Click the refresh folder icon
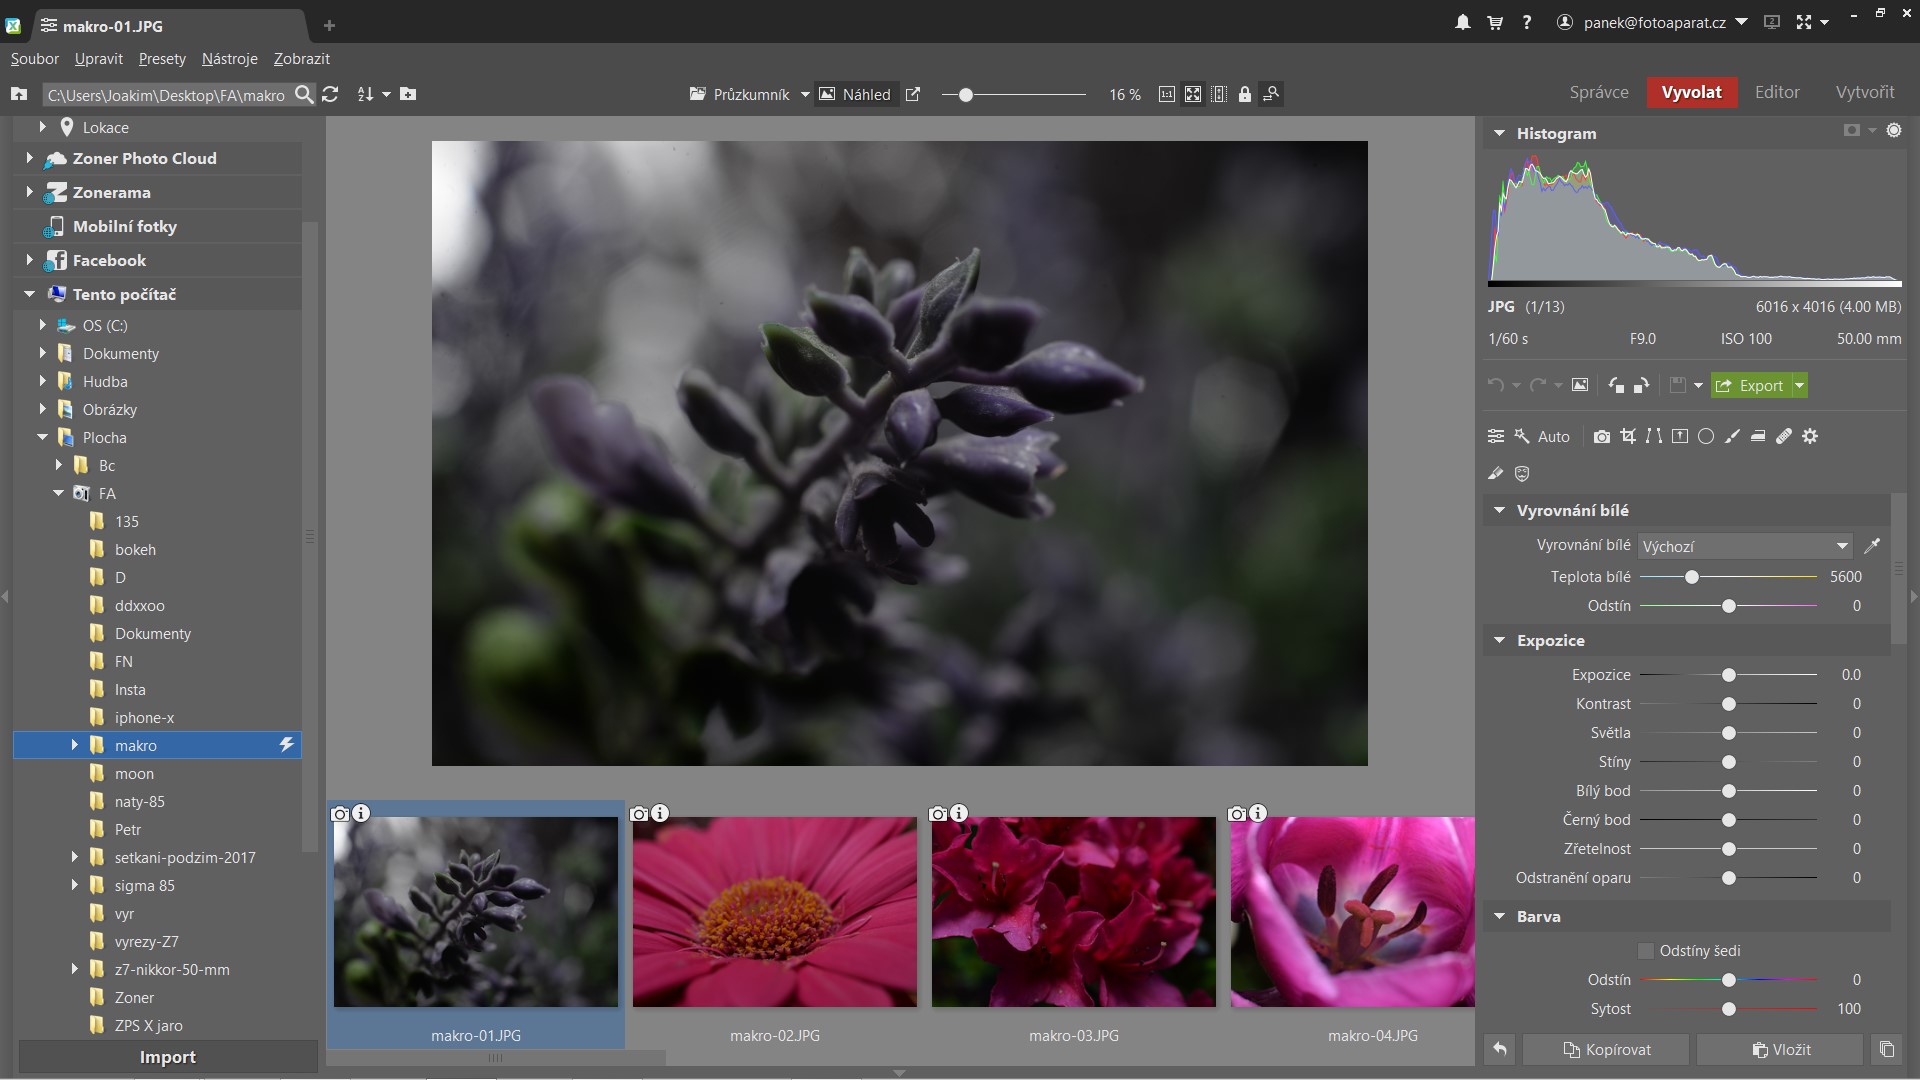 point(330,94)
